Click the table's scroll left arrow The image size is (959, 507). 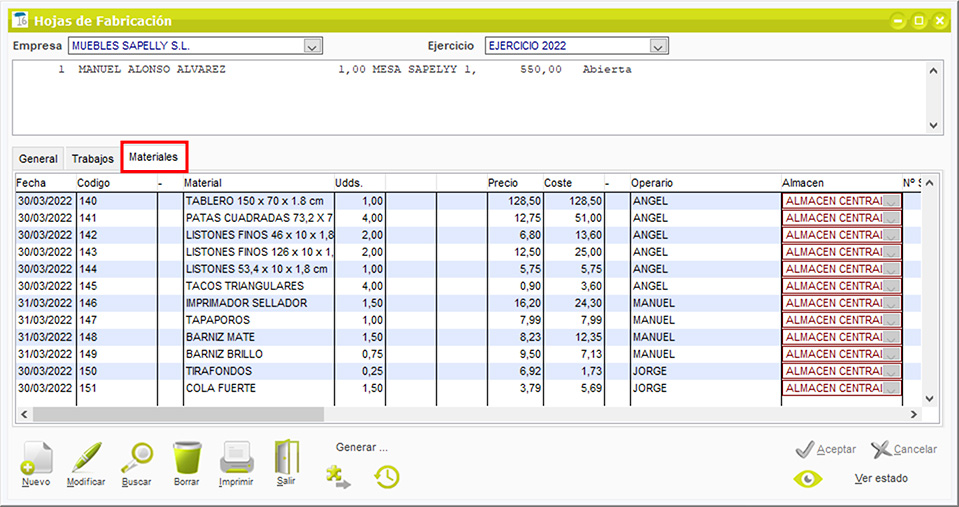pyautogui.click(x=24, y=414)
